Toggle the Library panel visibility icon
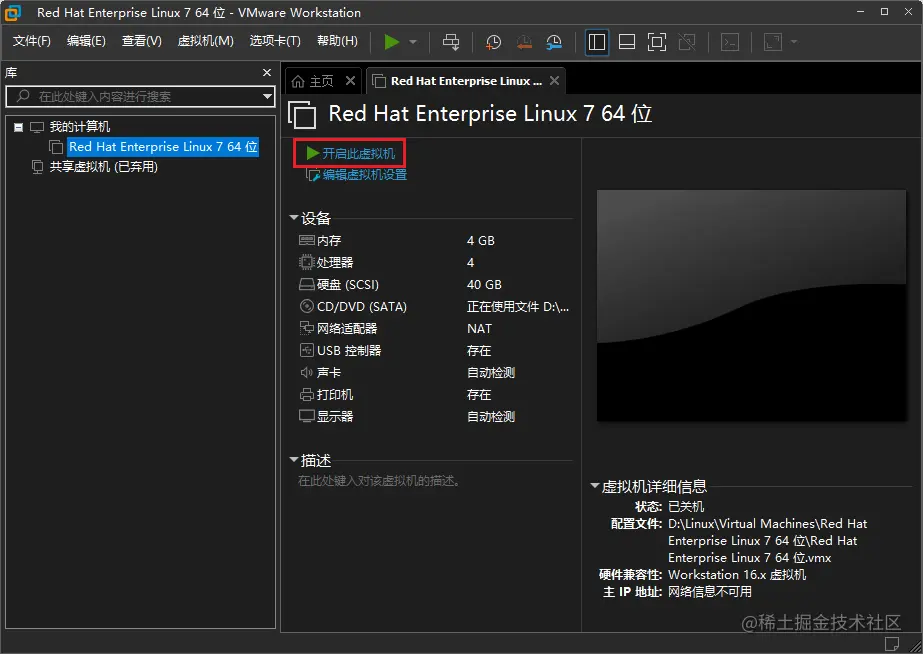Screen dimensions: 923x654 (x=597, y=42)
